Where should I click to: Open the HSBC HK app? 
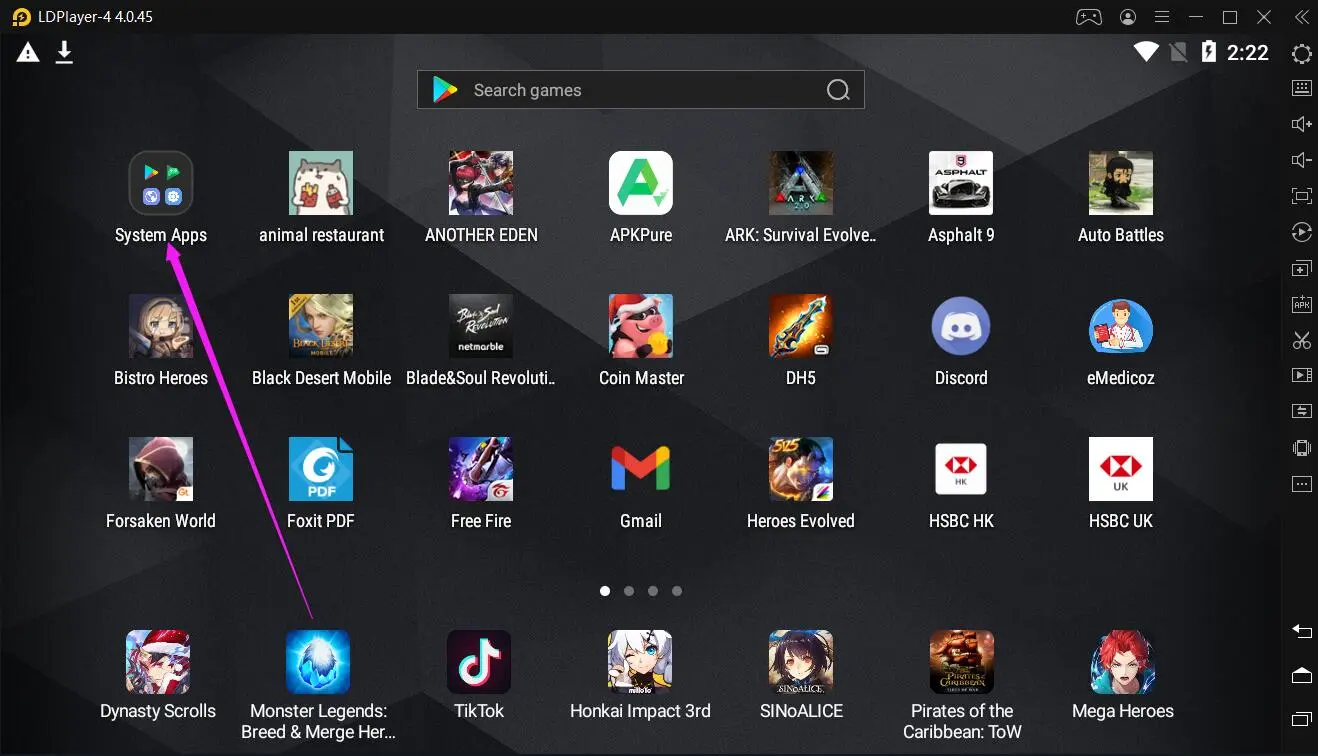click(961, 469)
